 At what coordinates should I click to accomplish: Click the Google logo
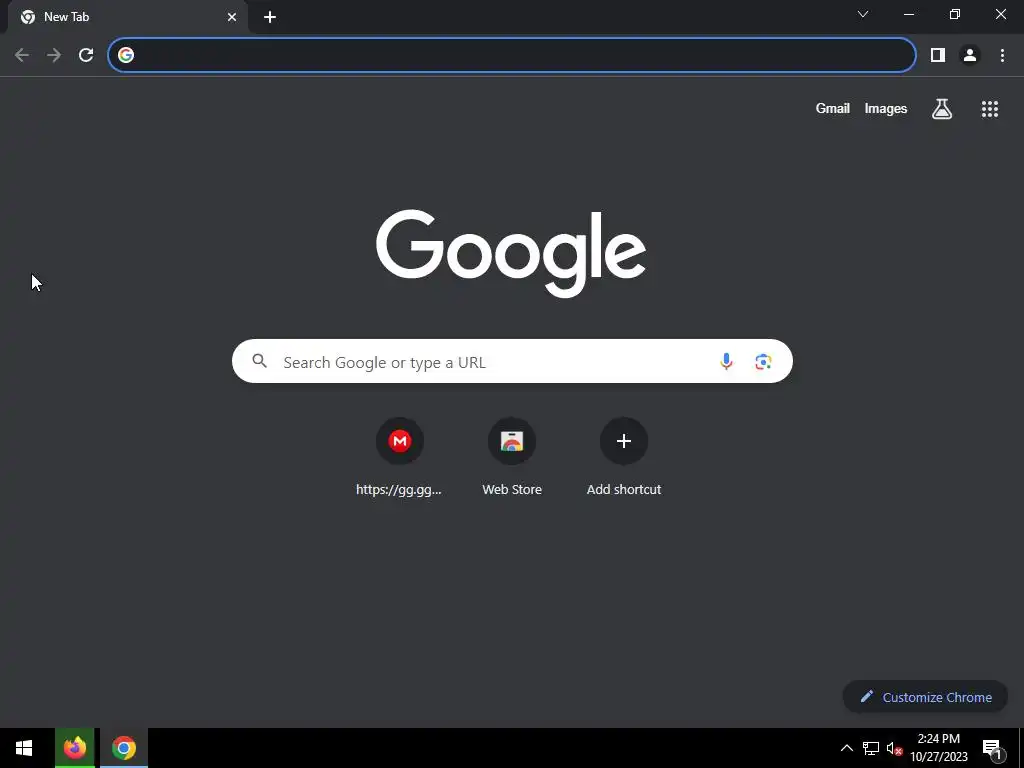[511, 253]
